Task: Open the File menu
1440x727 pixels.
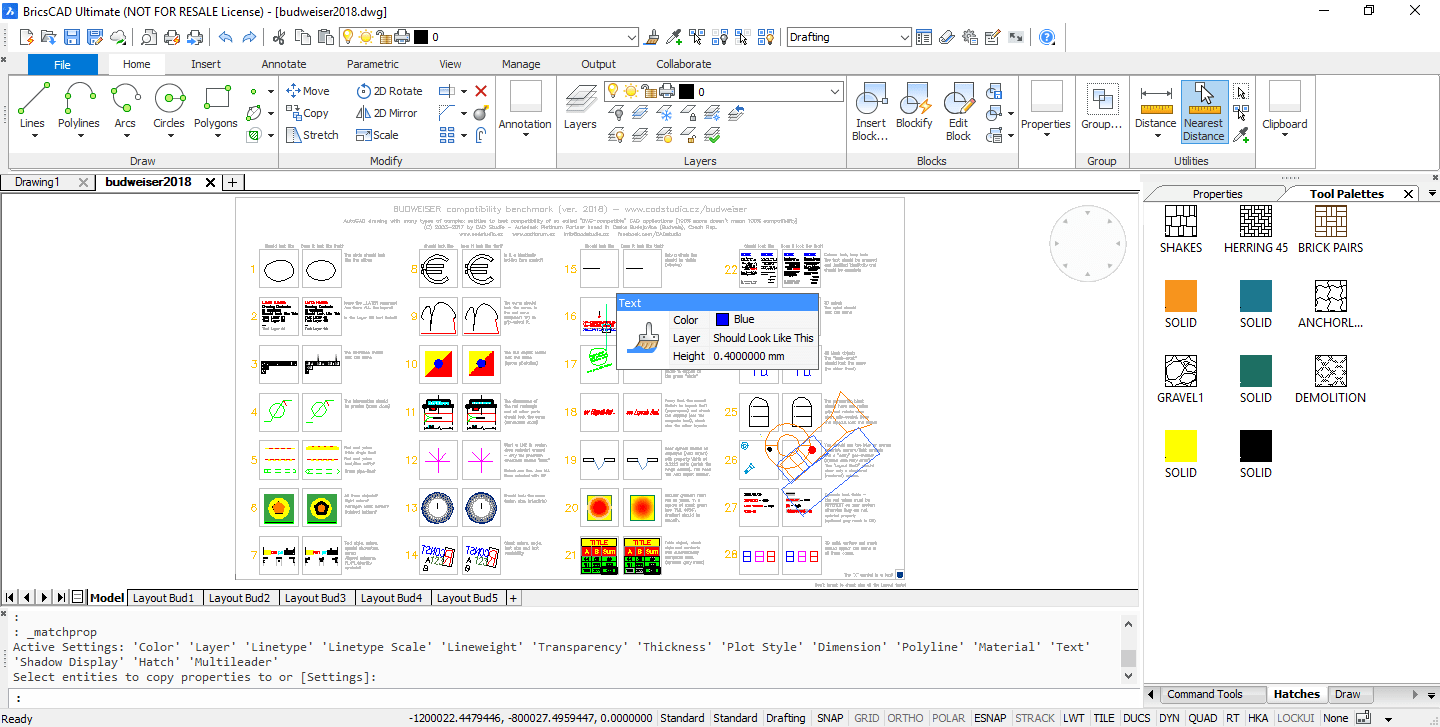Action: click(62, 64)
